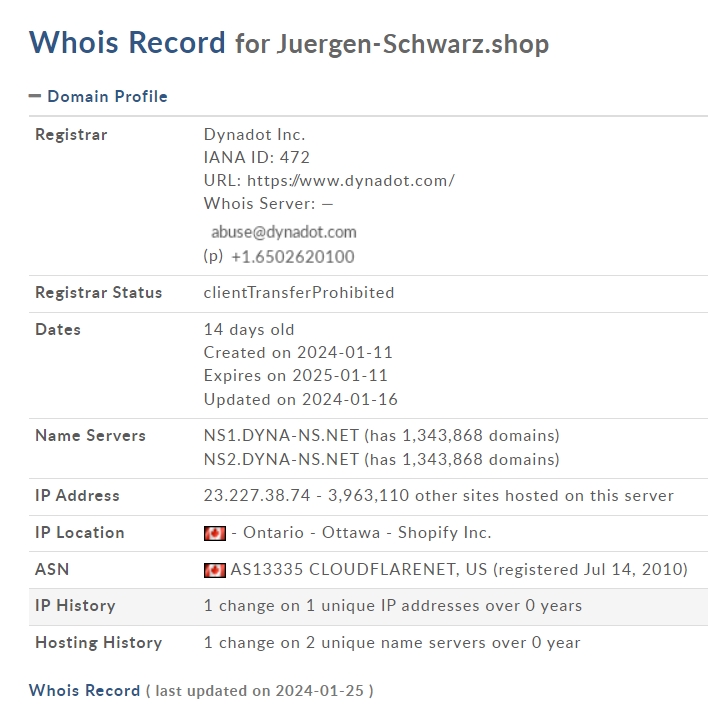The width and height of the screenshot is (708, 710).
Task: Select the phone number +1.6502620100
Action: 293,257
